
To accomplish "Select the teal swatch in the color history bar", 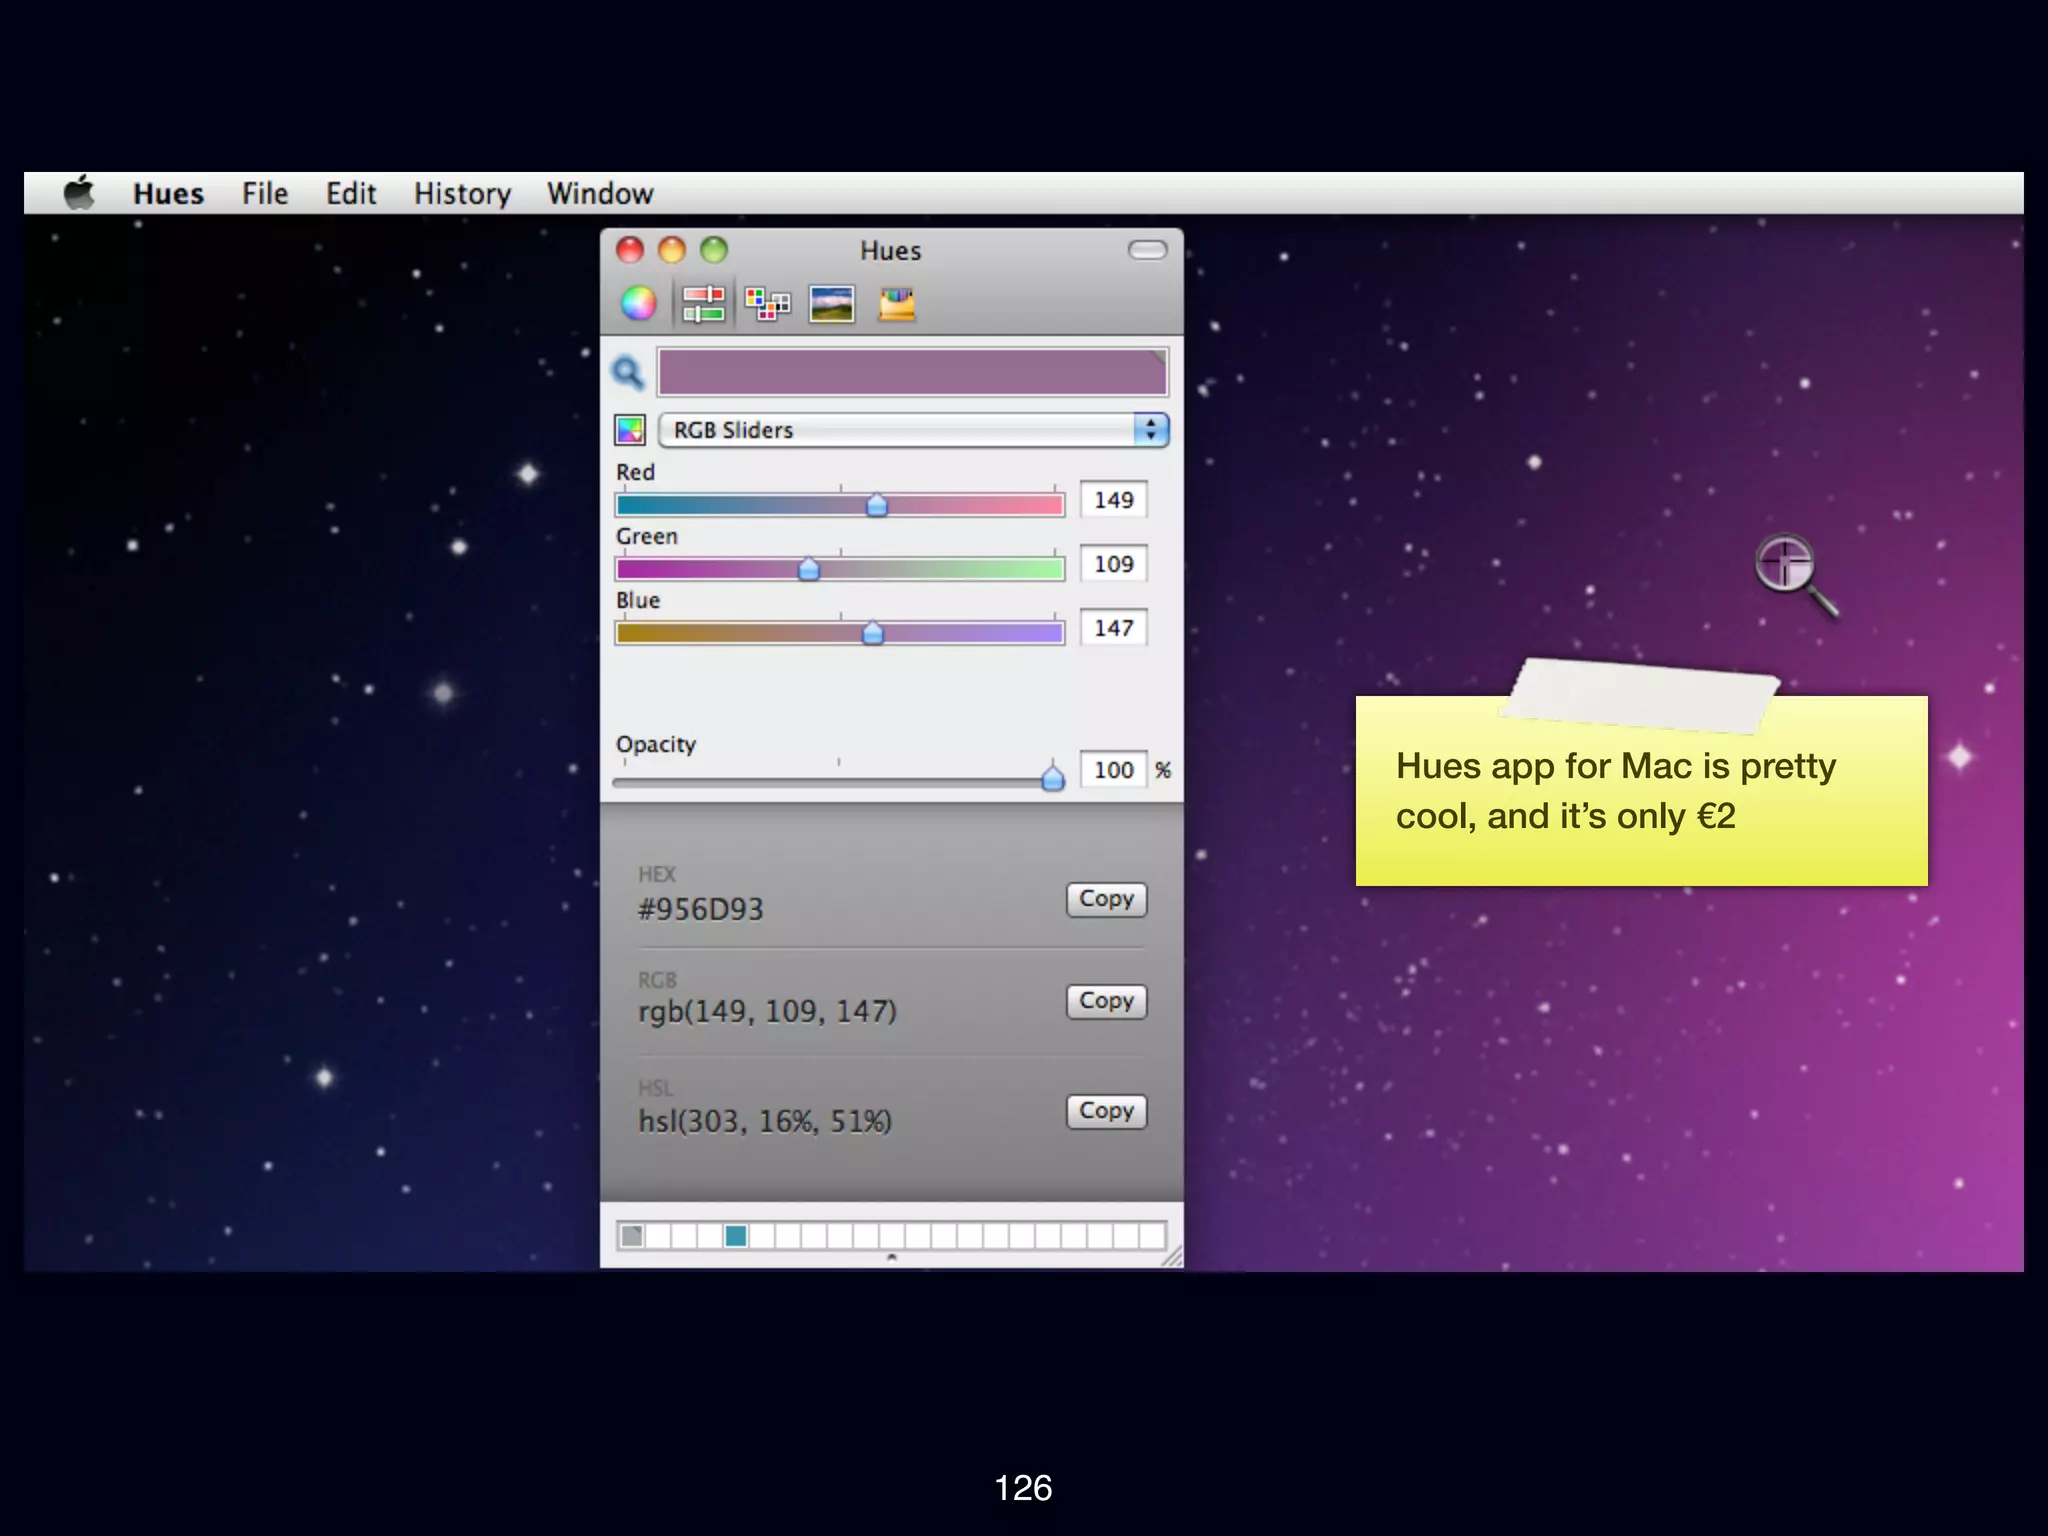I will point(736,1236).
